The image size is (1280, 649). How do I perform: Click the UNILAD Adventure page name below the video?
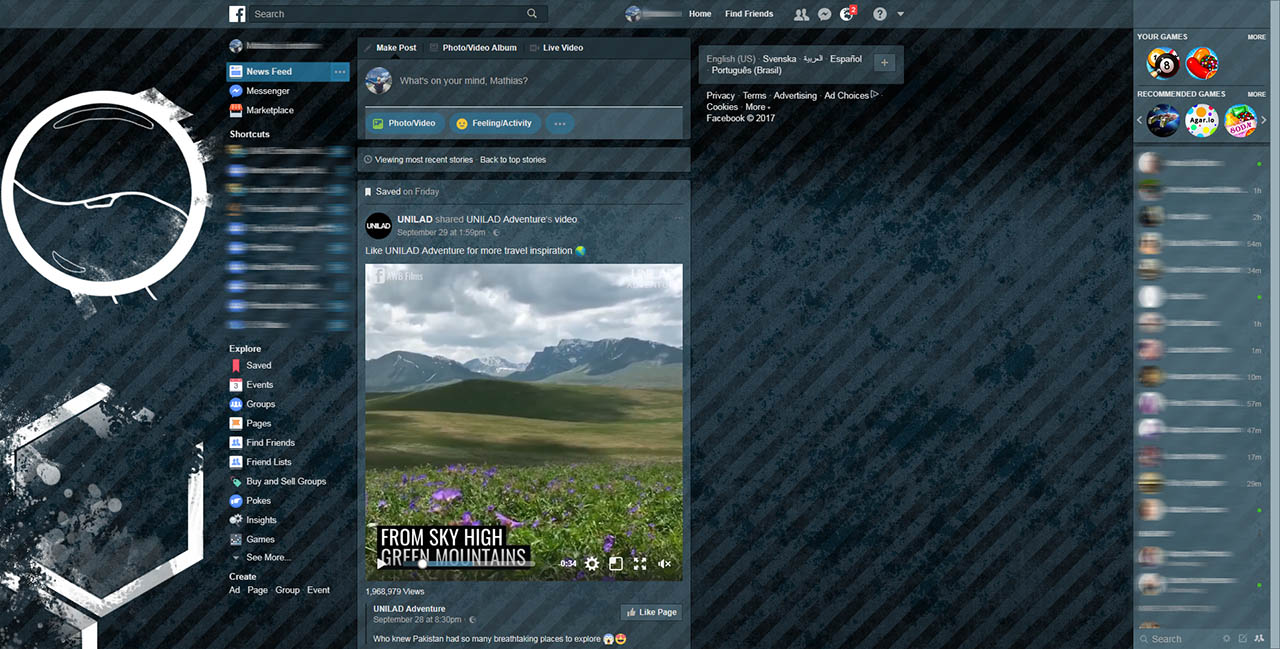409,608
